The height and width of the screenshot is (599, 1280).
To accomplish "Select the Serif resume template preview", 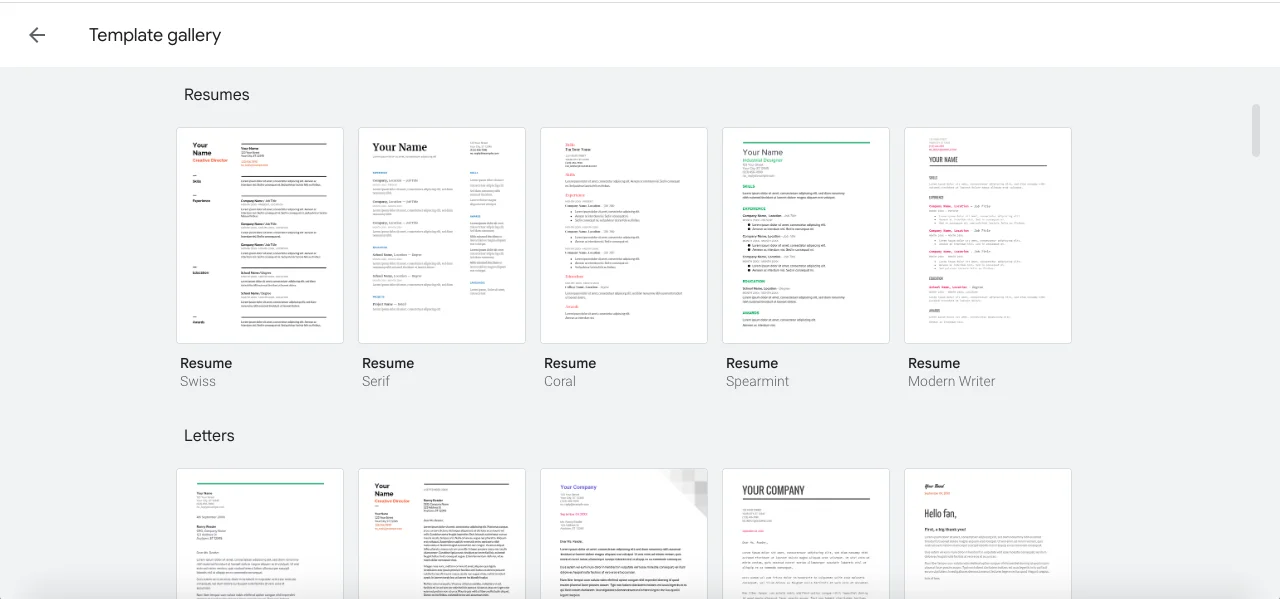I will 442,235.
